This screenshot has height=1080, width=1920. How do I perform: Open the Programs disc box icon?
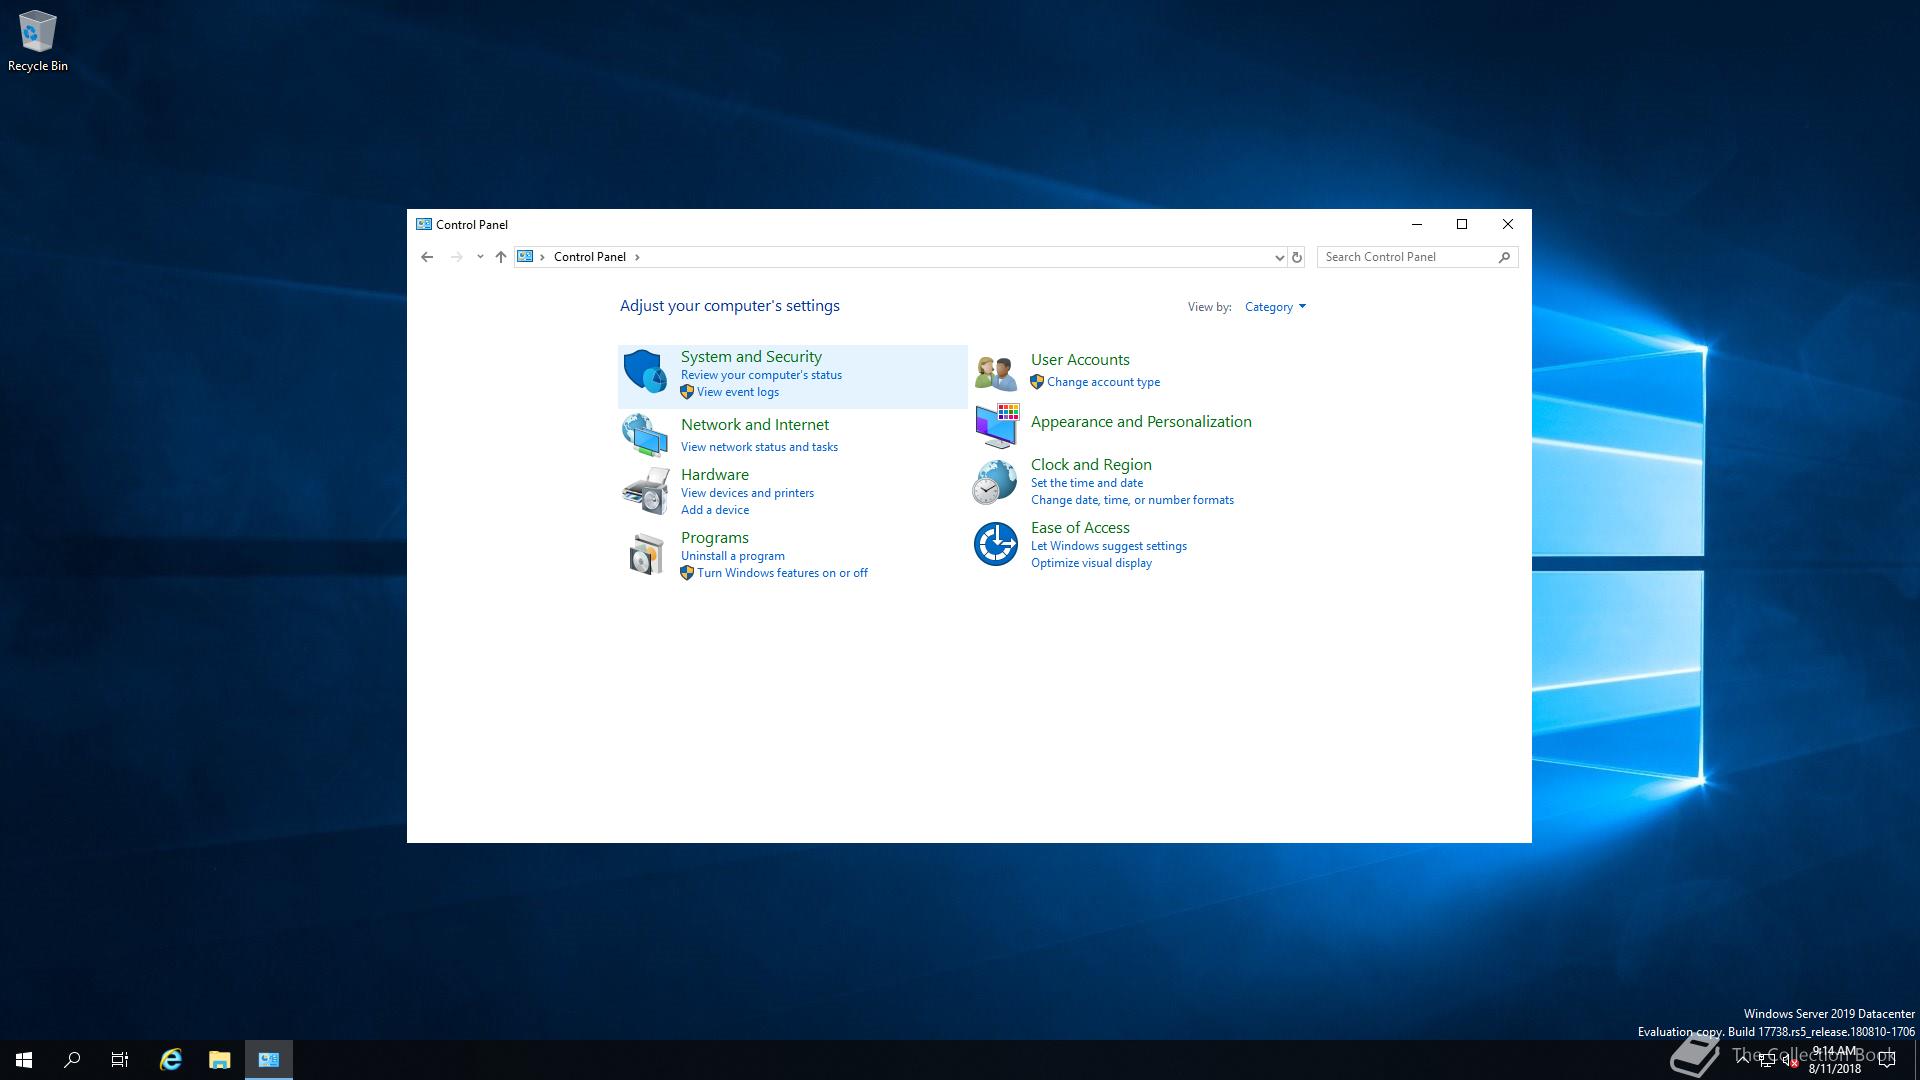pyautogui.click(x=645, y=554)
